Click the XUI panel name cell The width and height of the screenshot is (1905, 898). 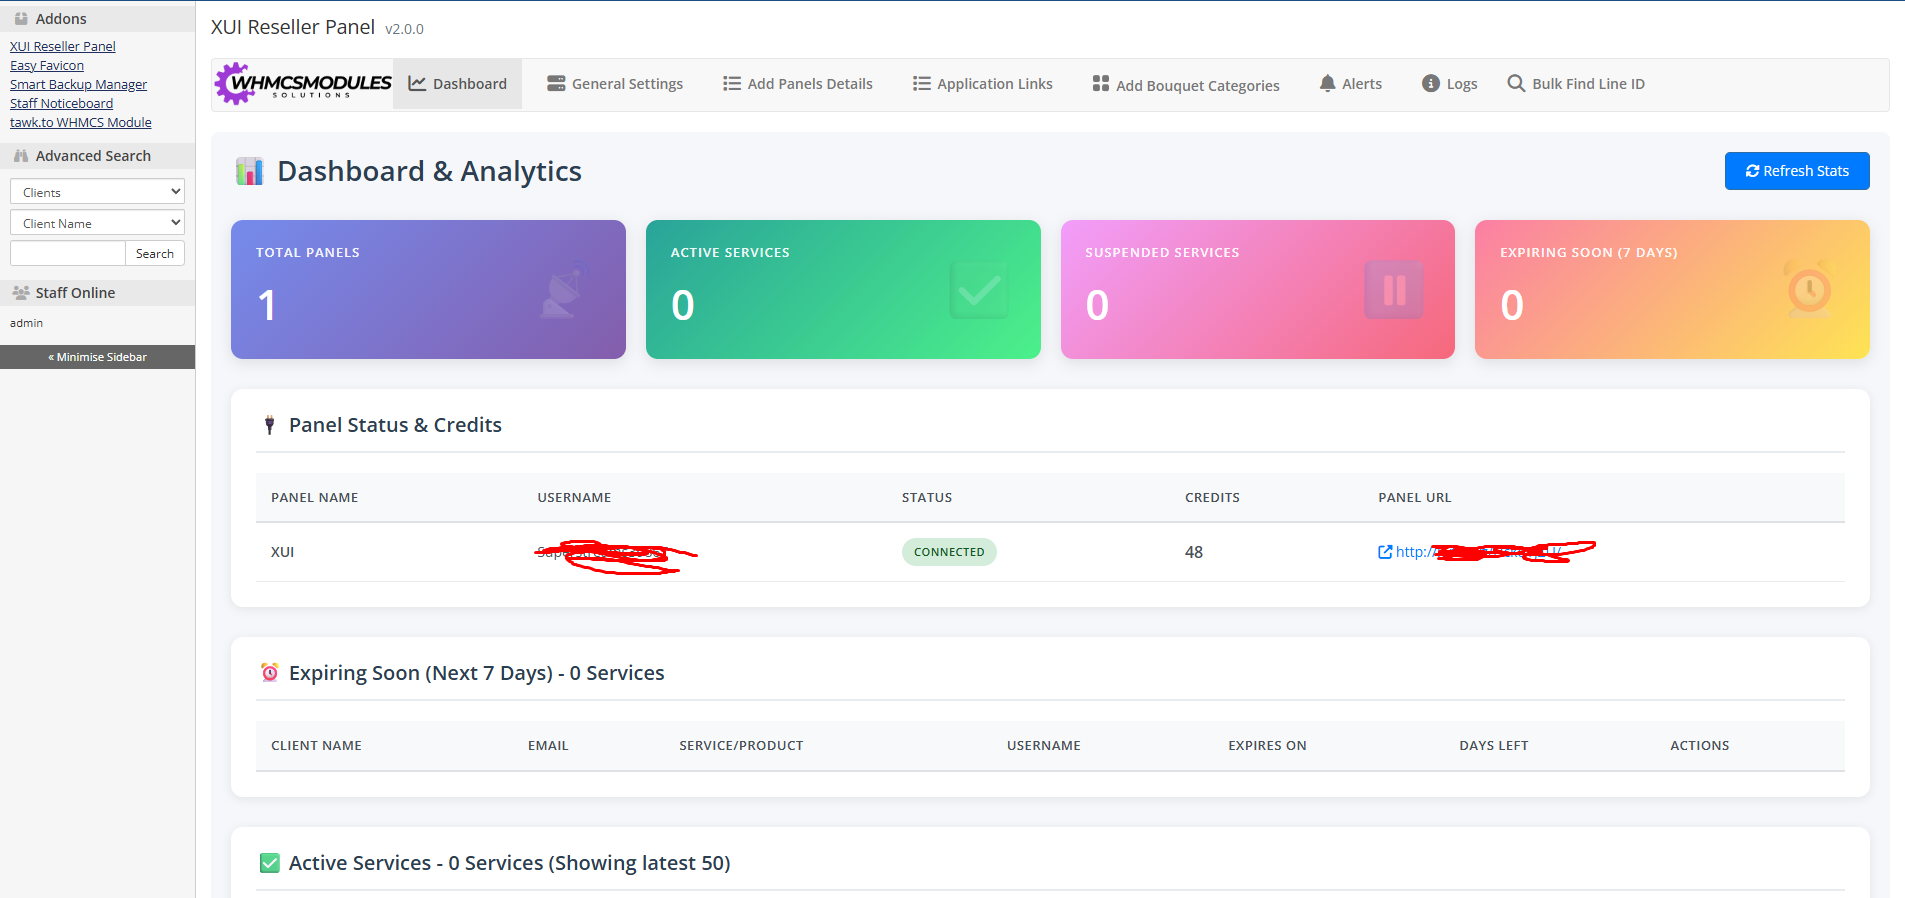click(x=283, y=552)
